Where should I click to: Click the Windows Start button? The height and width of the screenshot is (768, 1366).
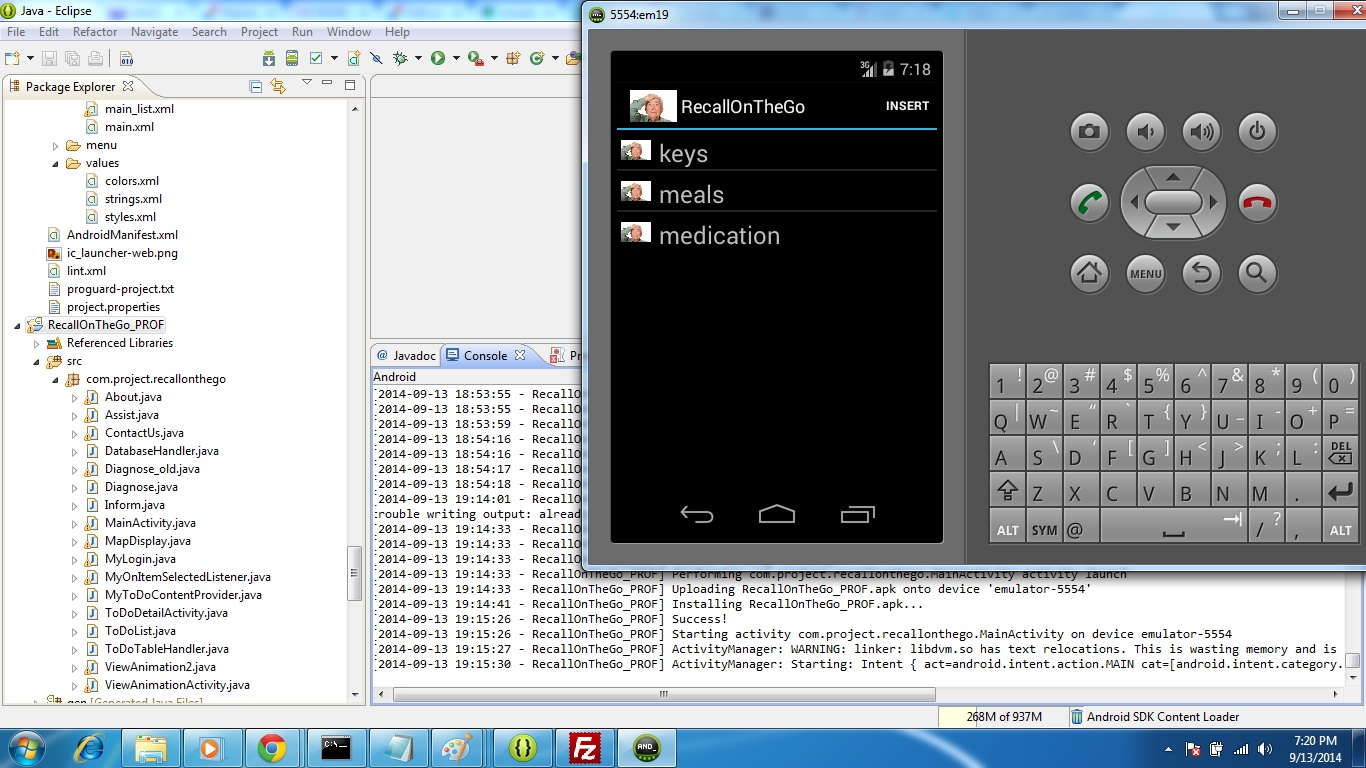25,748
